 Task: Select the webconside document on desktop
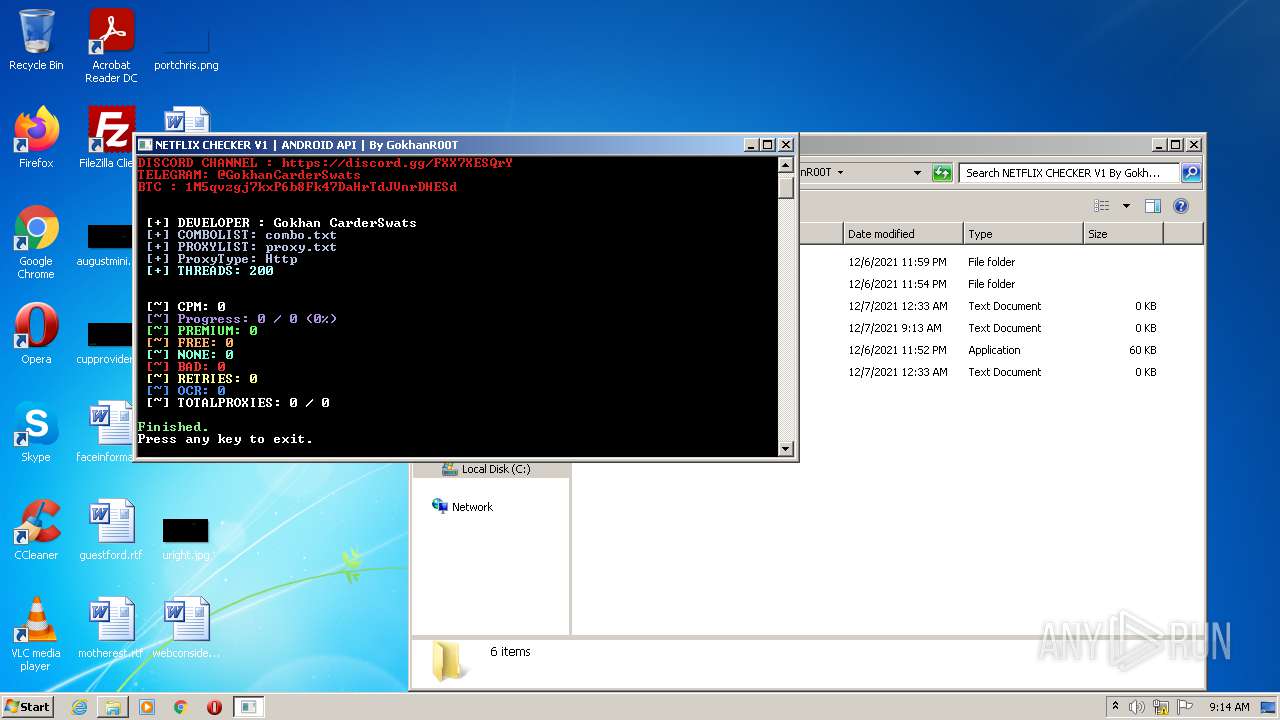pos(186,628)
